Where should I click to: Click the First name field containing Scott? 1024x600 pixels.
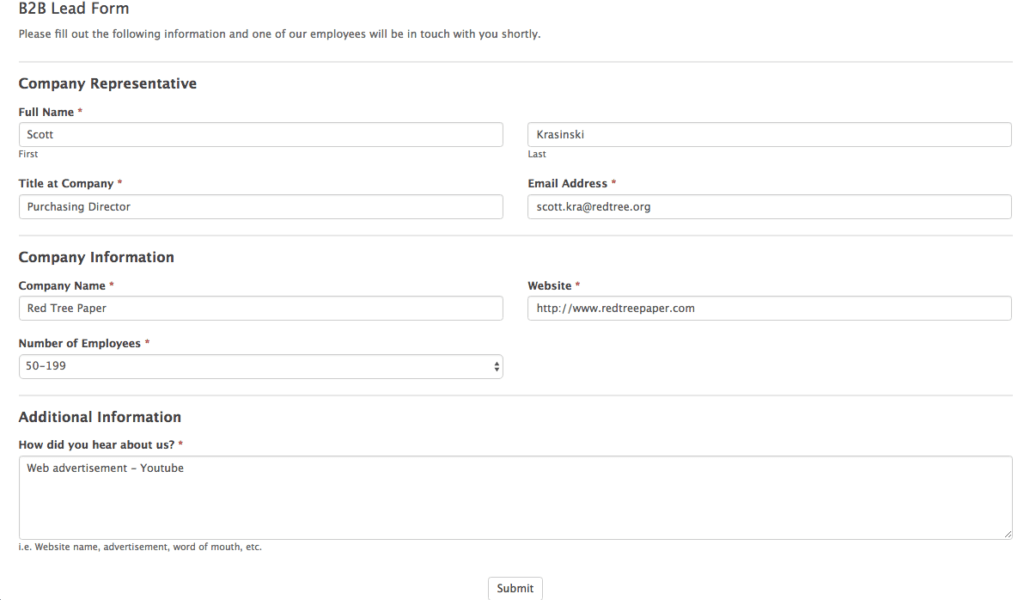click(260, 135)
